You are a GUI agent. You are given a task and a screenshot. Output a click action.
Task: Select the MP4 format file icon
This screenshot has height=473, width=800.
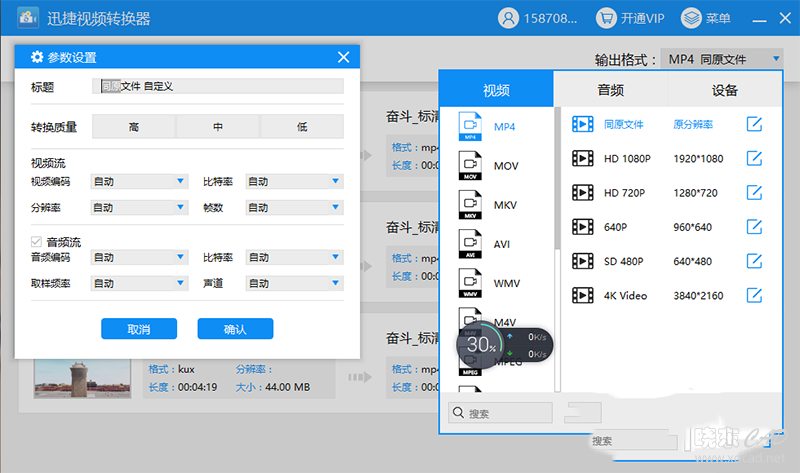point(470,126)
